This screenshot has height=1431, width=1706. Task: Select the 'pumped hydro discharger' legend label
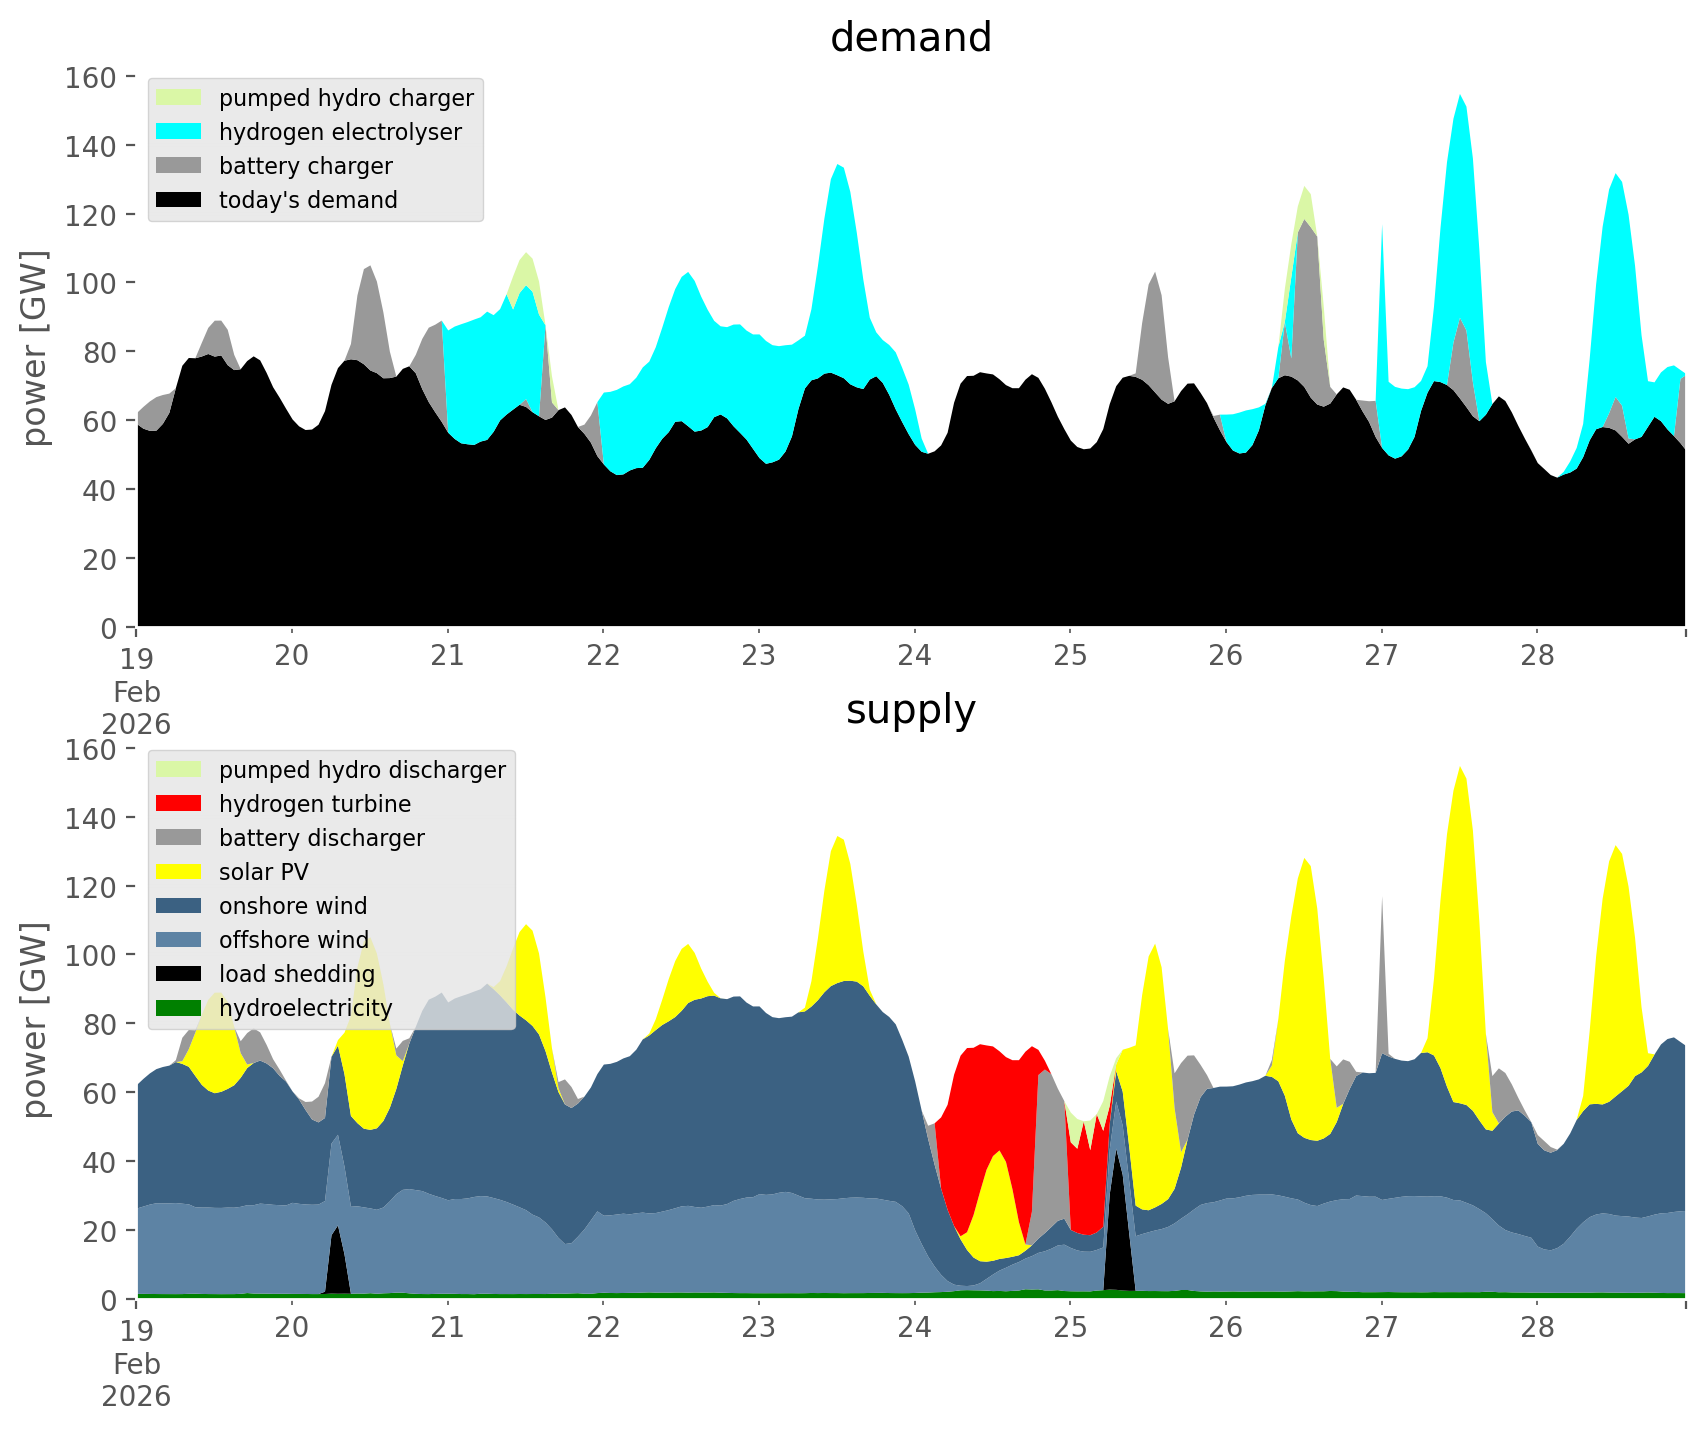[362, 770]
